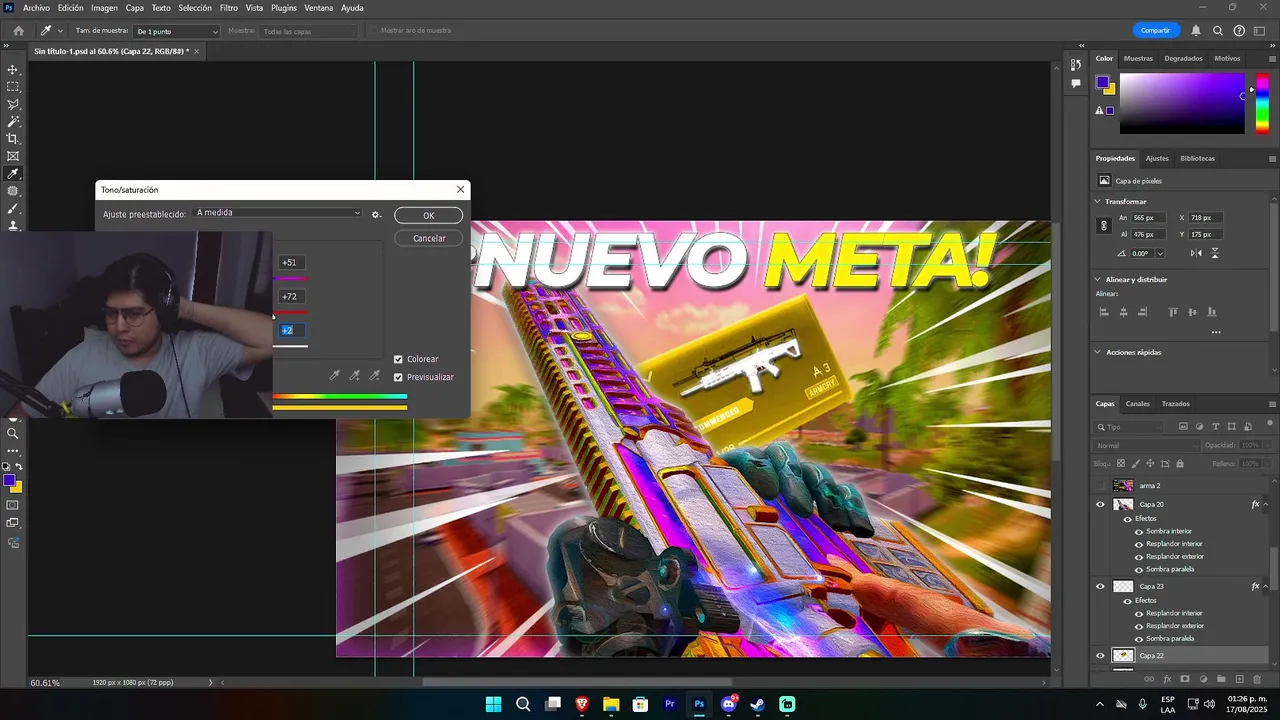Click add layer style fx icon

[1167, 679]
